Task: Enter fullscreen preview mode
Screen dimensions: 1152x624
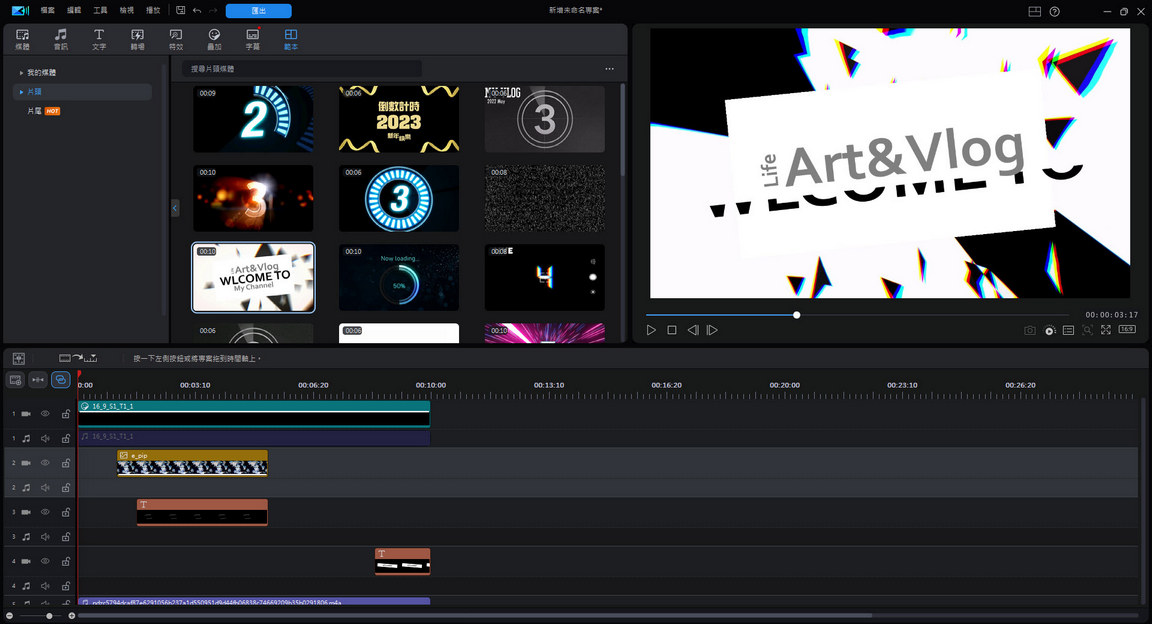Action: pos(1105,330)
